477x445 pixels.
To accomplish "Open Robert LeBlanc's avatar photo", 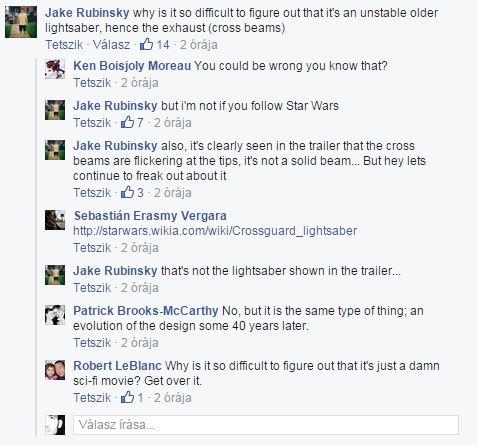I will 55,370.
